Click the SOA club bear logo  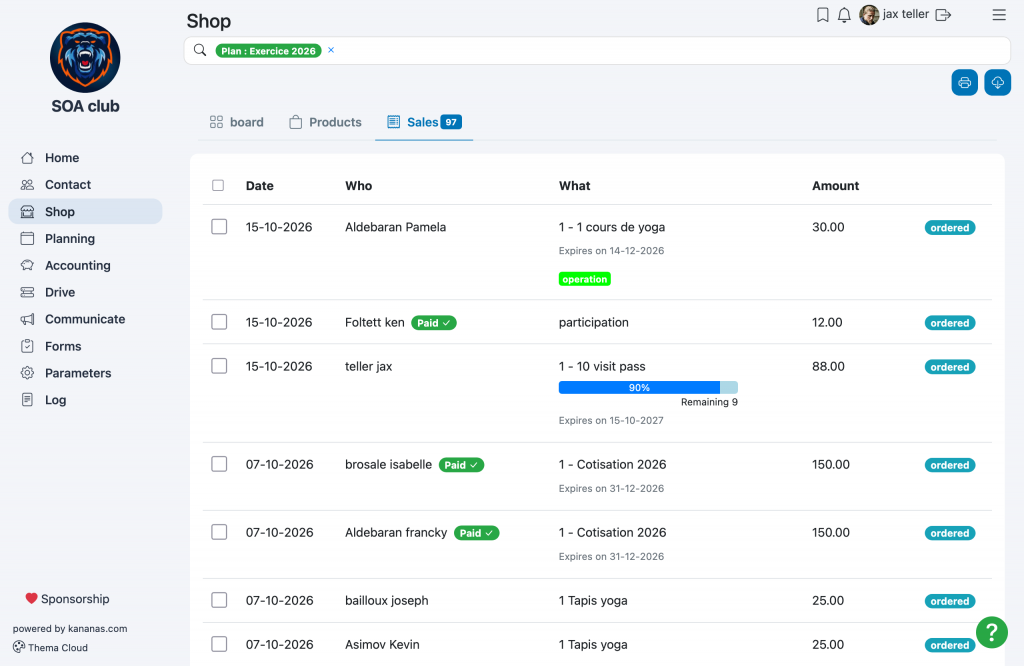click(86, 57)
